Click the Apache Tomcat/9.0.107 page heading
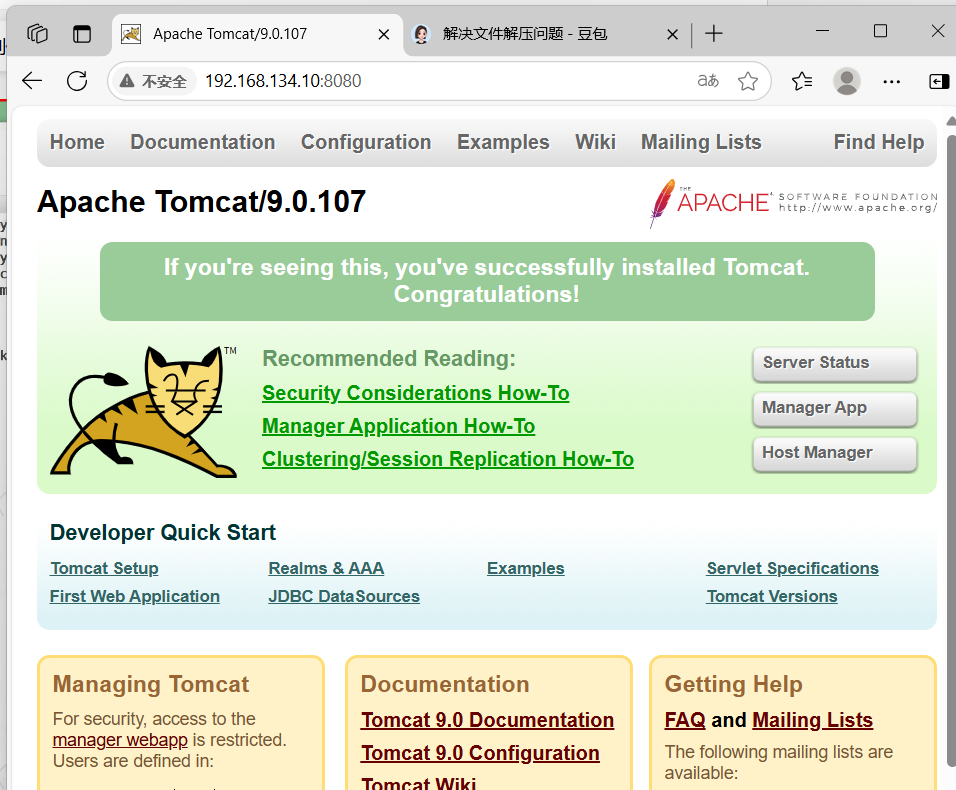Viewport: 956px width, 790px height. (x=201, y=202)
